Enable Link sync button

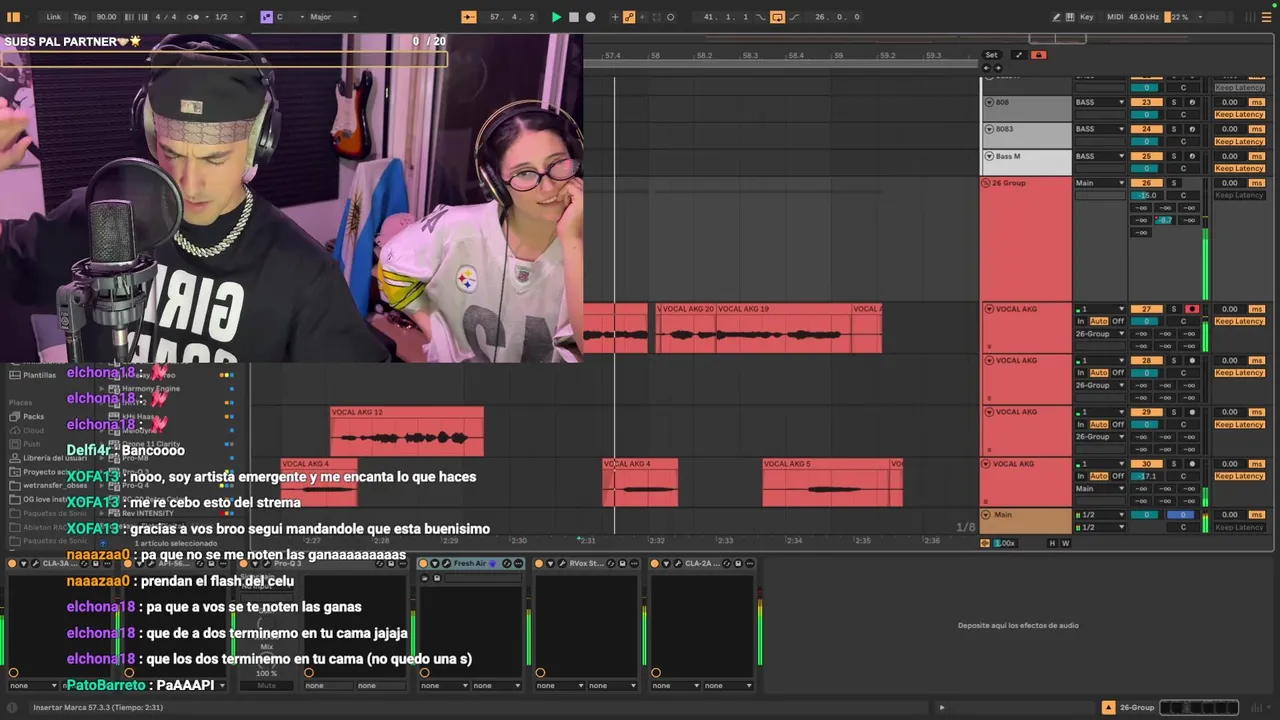pos(53,17)
